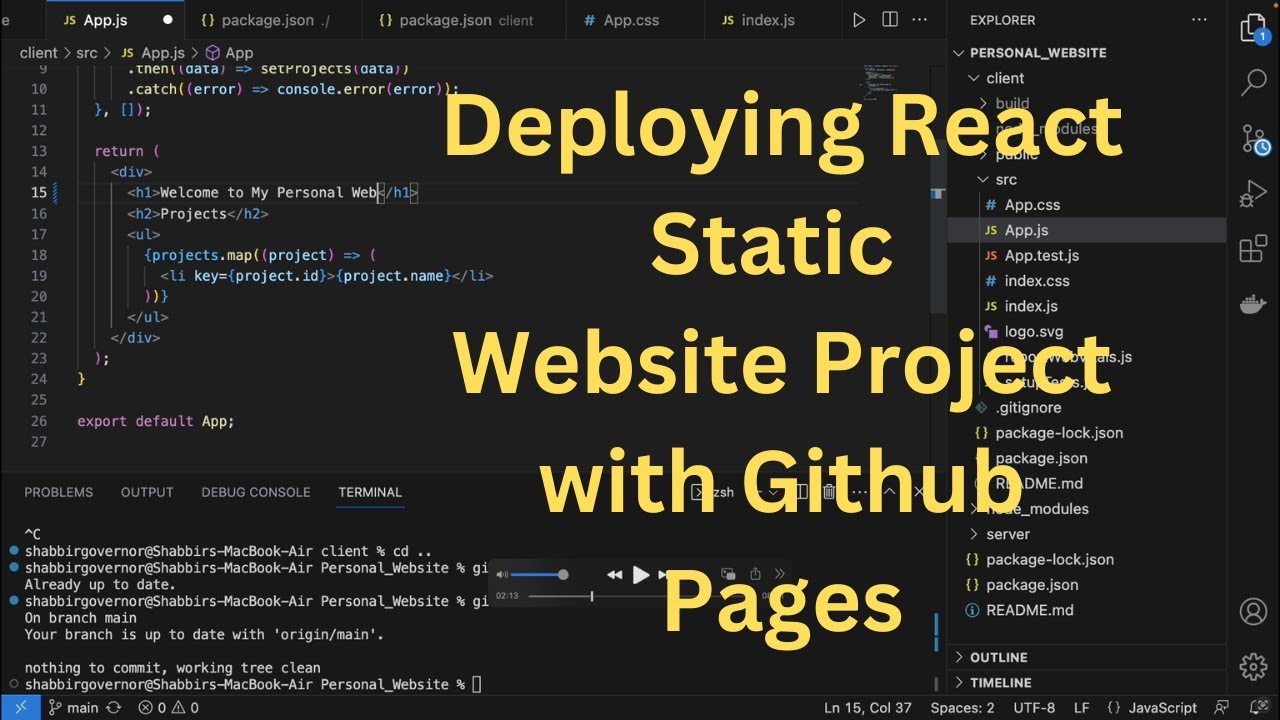Screen dimensions: 1280x720
Task: Click the Run code play icon in editor toolbar
Action: 859,20
